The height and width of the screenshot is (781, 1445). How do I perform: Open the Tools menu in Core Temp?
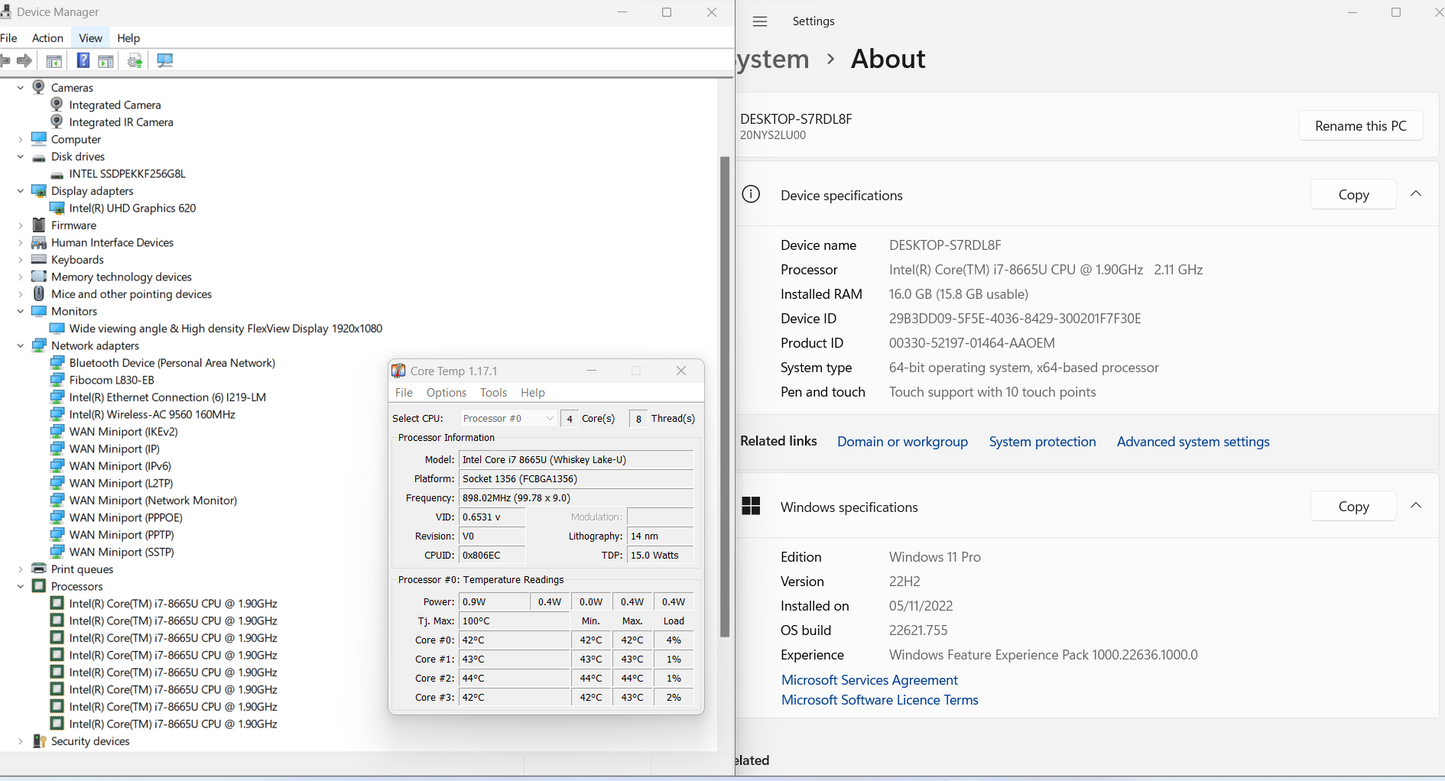point(493,393)
